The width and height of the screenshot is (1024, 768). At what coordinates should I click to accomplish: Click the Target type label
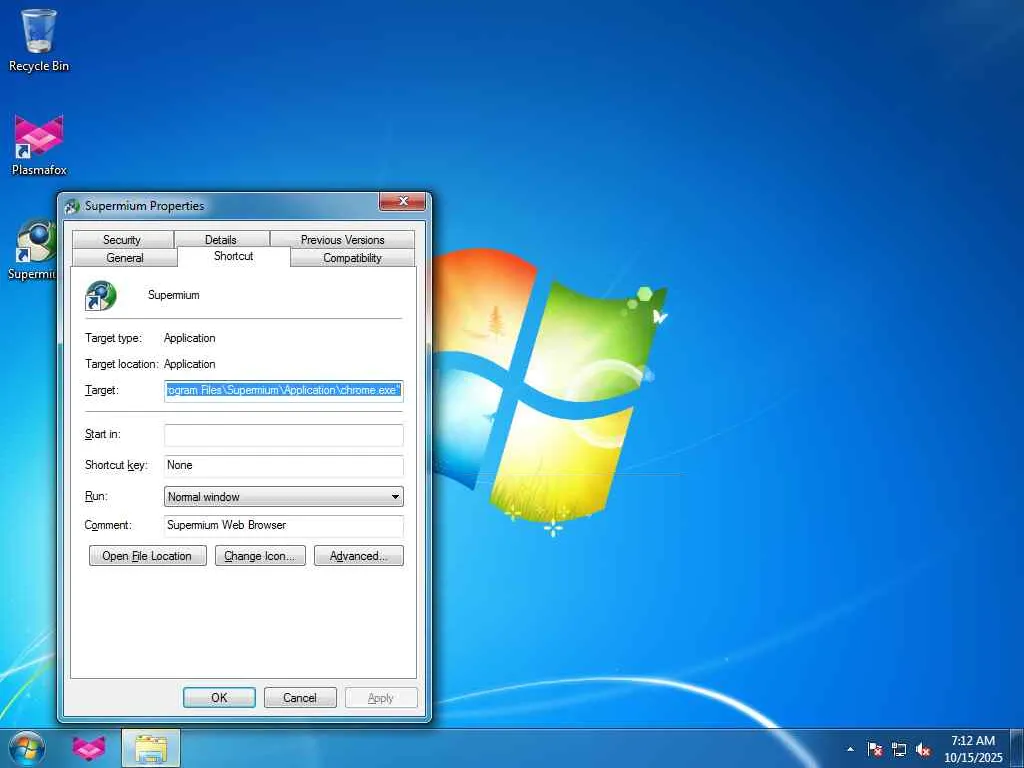pos(113,338)
